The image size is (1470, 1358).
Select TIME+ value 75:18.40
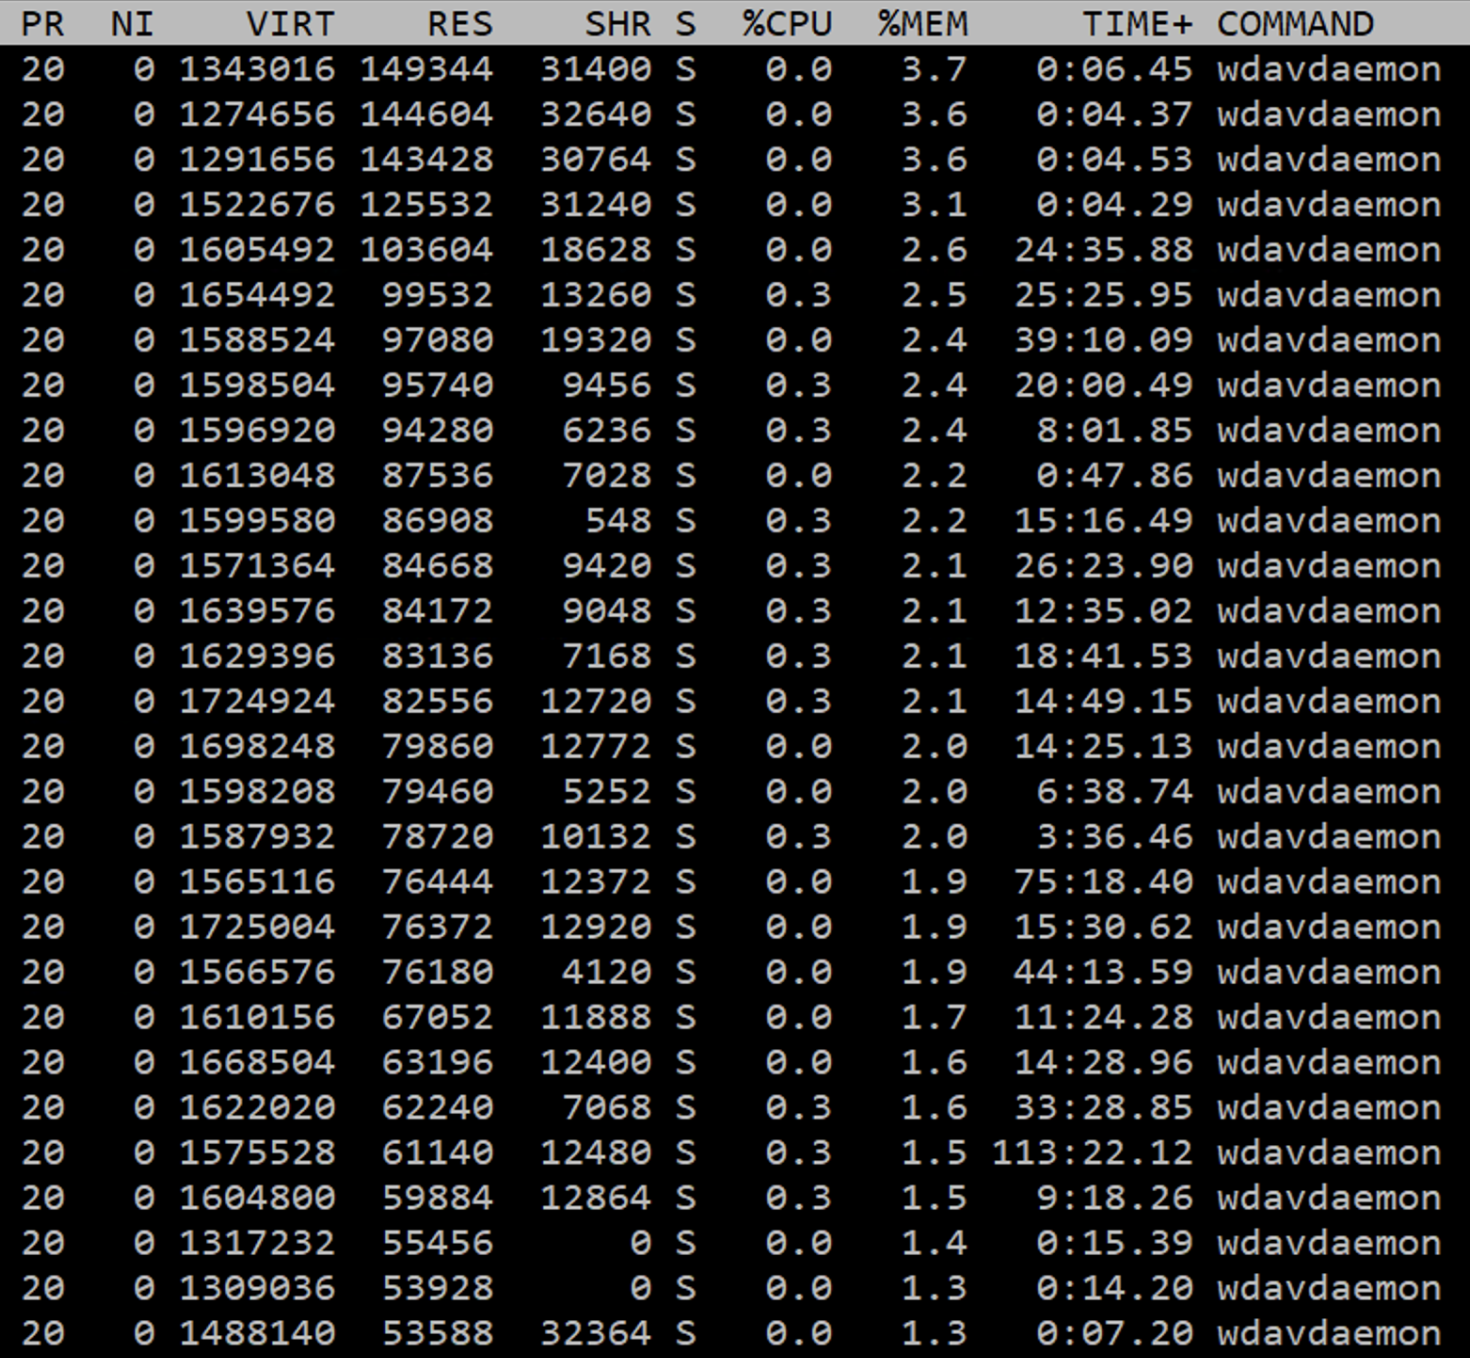pyautogui.click(x=1103, y=882)
